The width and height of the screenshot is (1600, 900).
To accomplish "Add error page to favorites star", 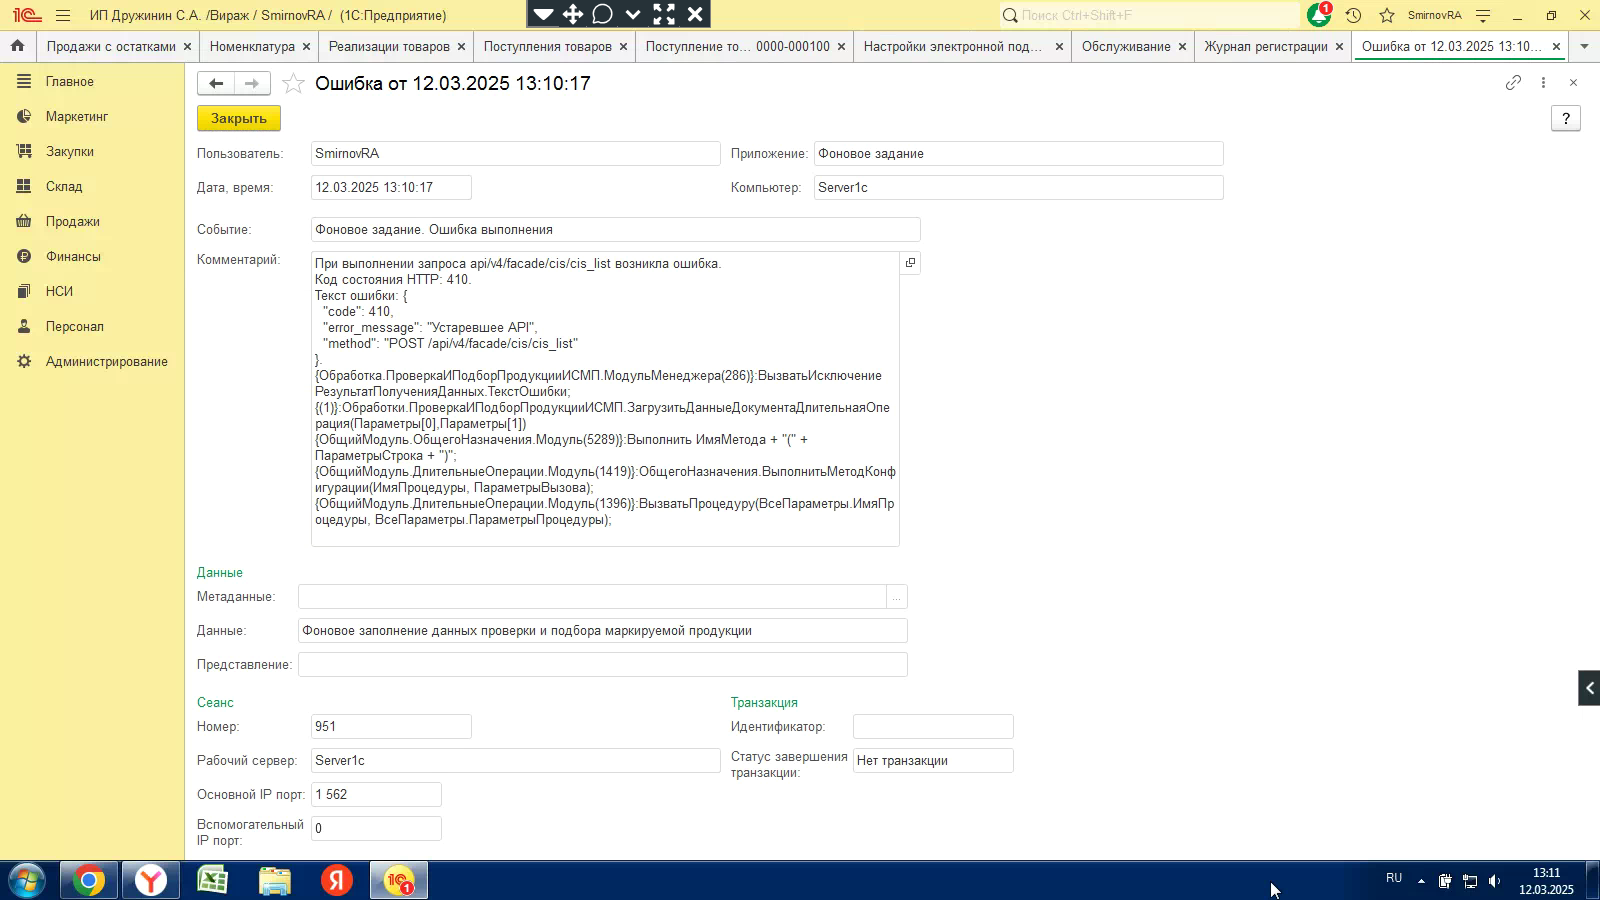I will (x=293, y=84).
